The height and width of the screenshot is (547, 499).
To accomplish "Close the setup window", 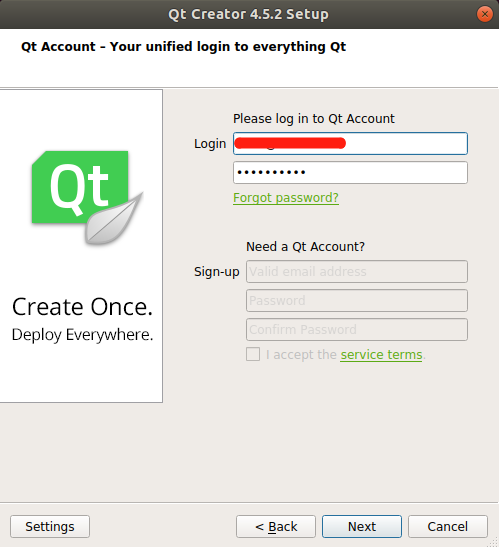I will [485, 14].
